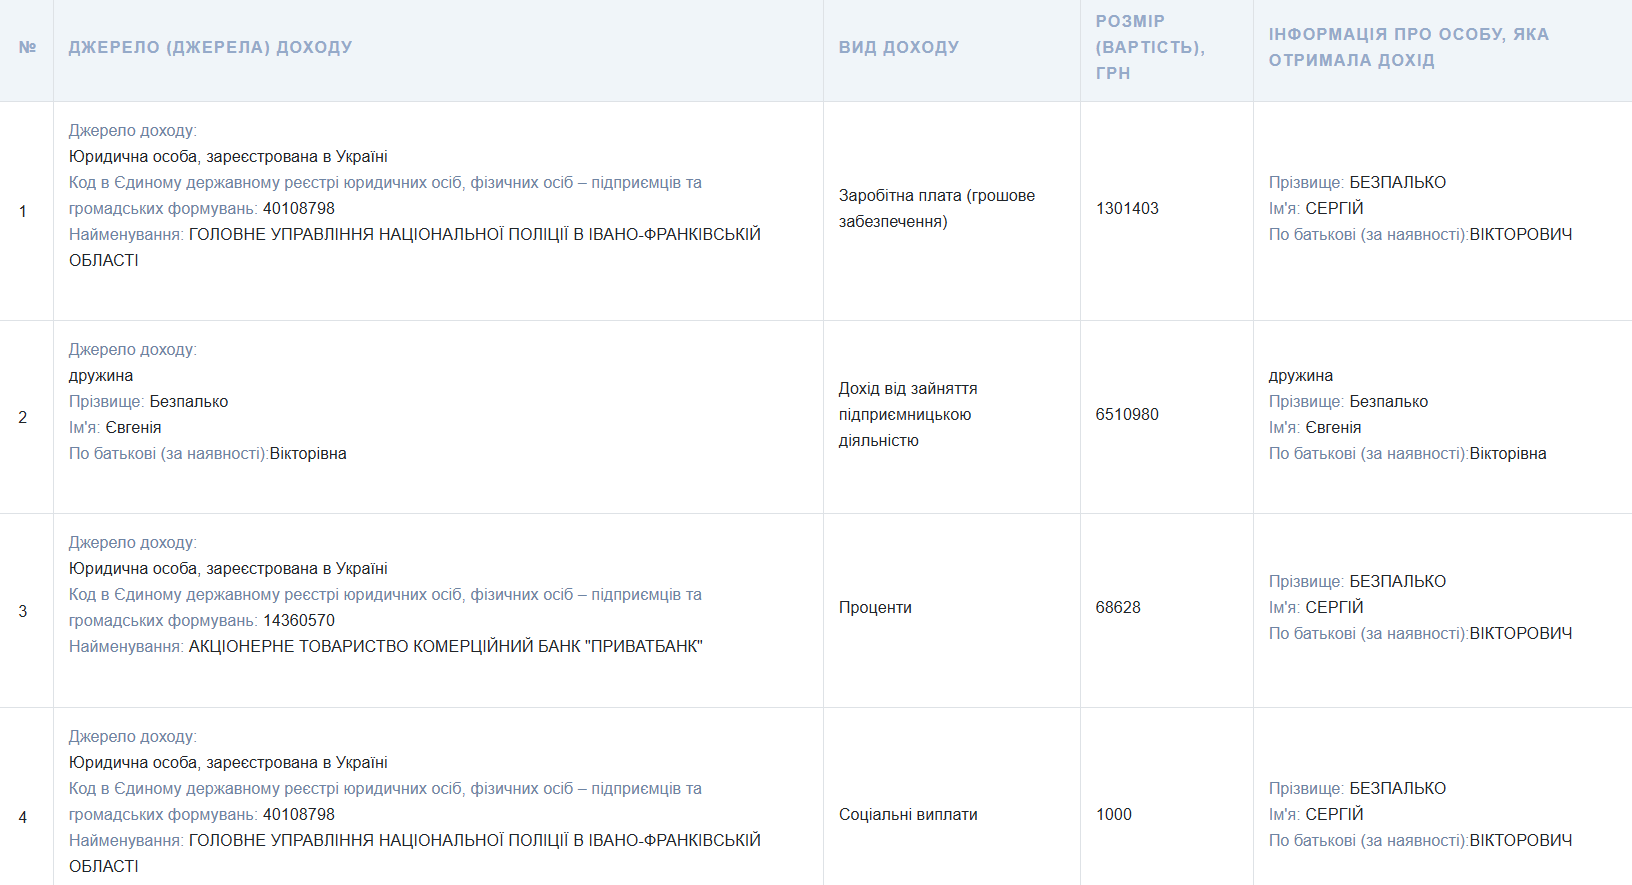Click the "№" column header

point(27,47)
